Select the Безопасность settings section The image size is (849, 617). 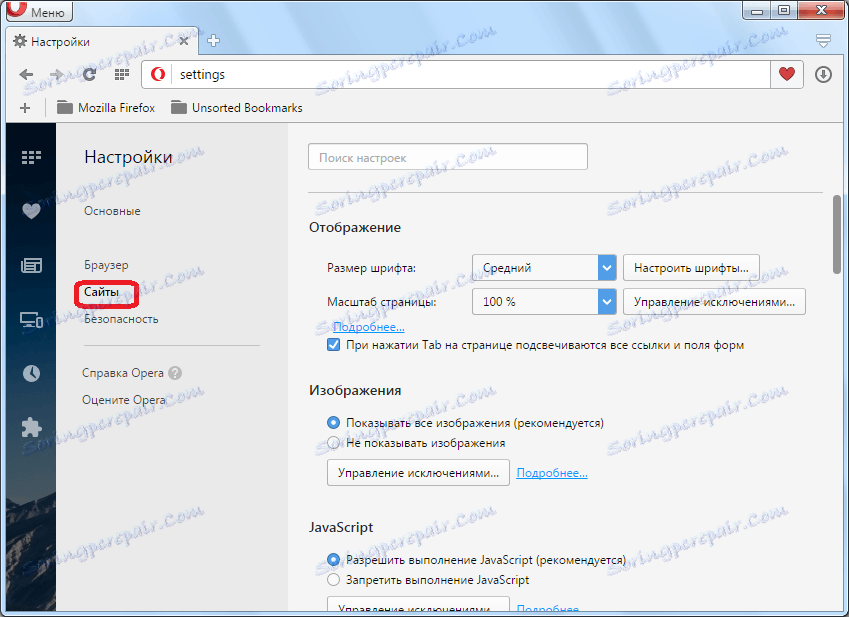121,319
